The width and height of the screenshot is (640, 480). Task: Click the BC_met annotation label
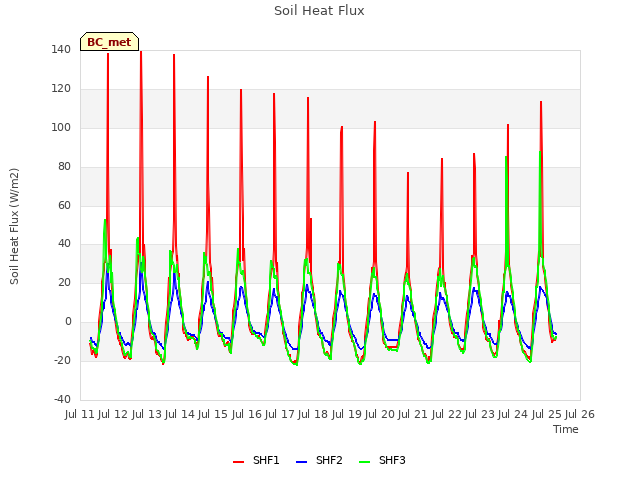(x=109, y=42)
